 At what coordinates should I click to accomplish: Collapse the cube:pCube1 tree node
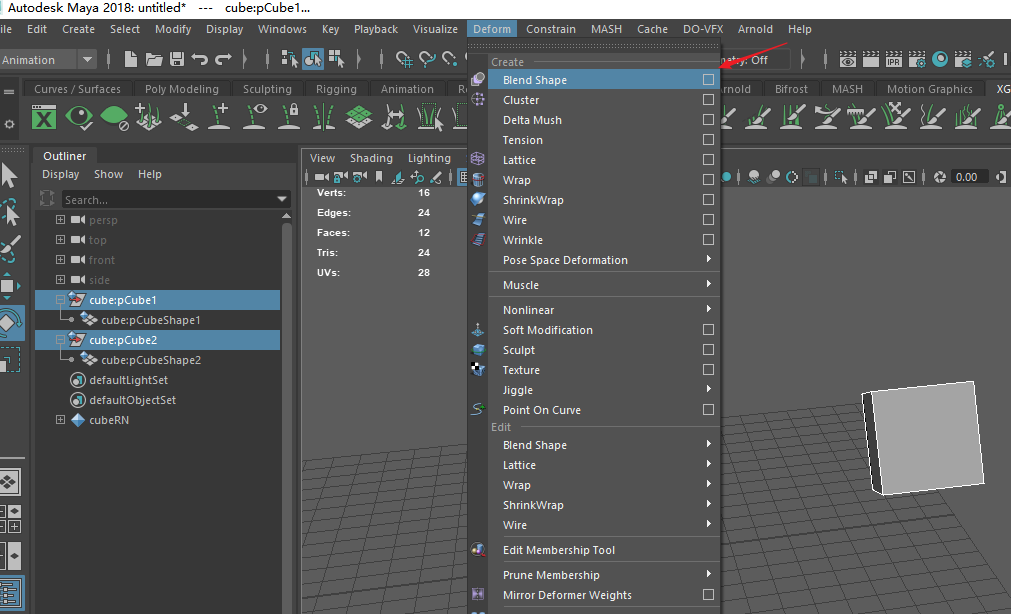(61, 300)
